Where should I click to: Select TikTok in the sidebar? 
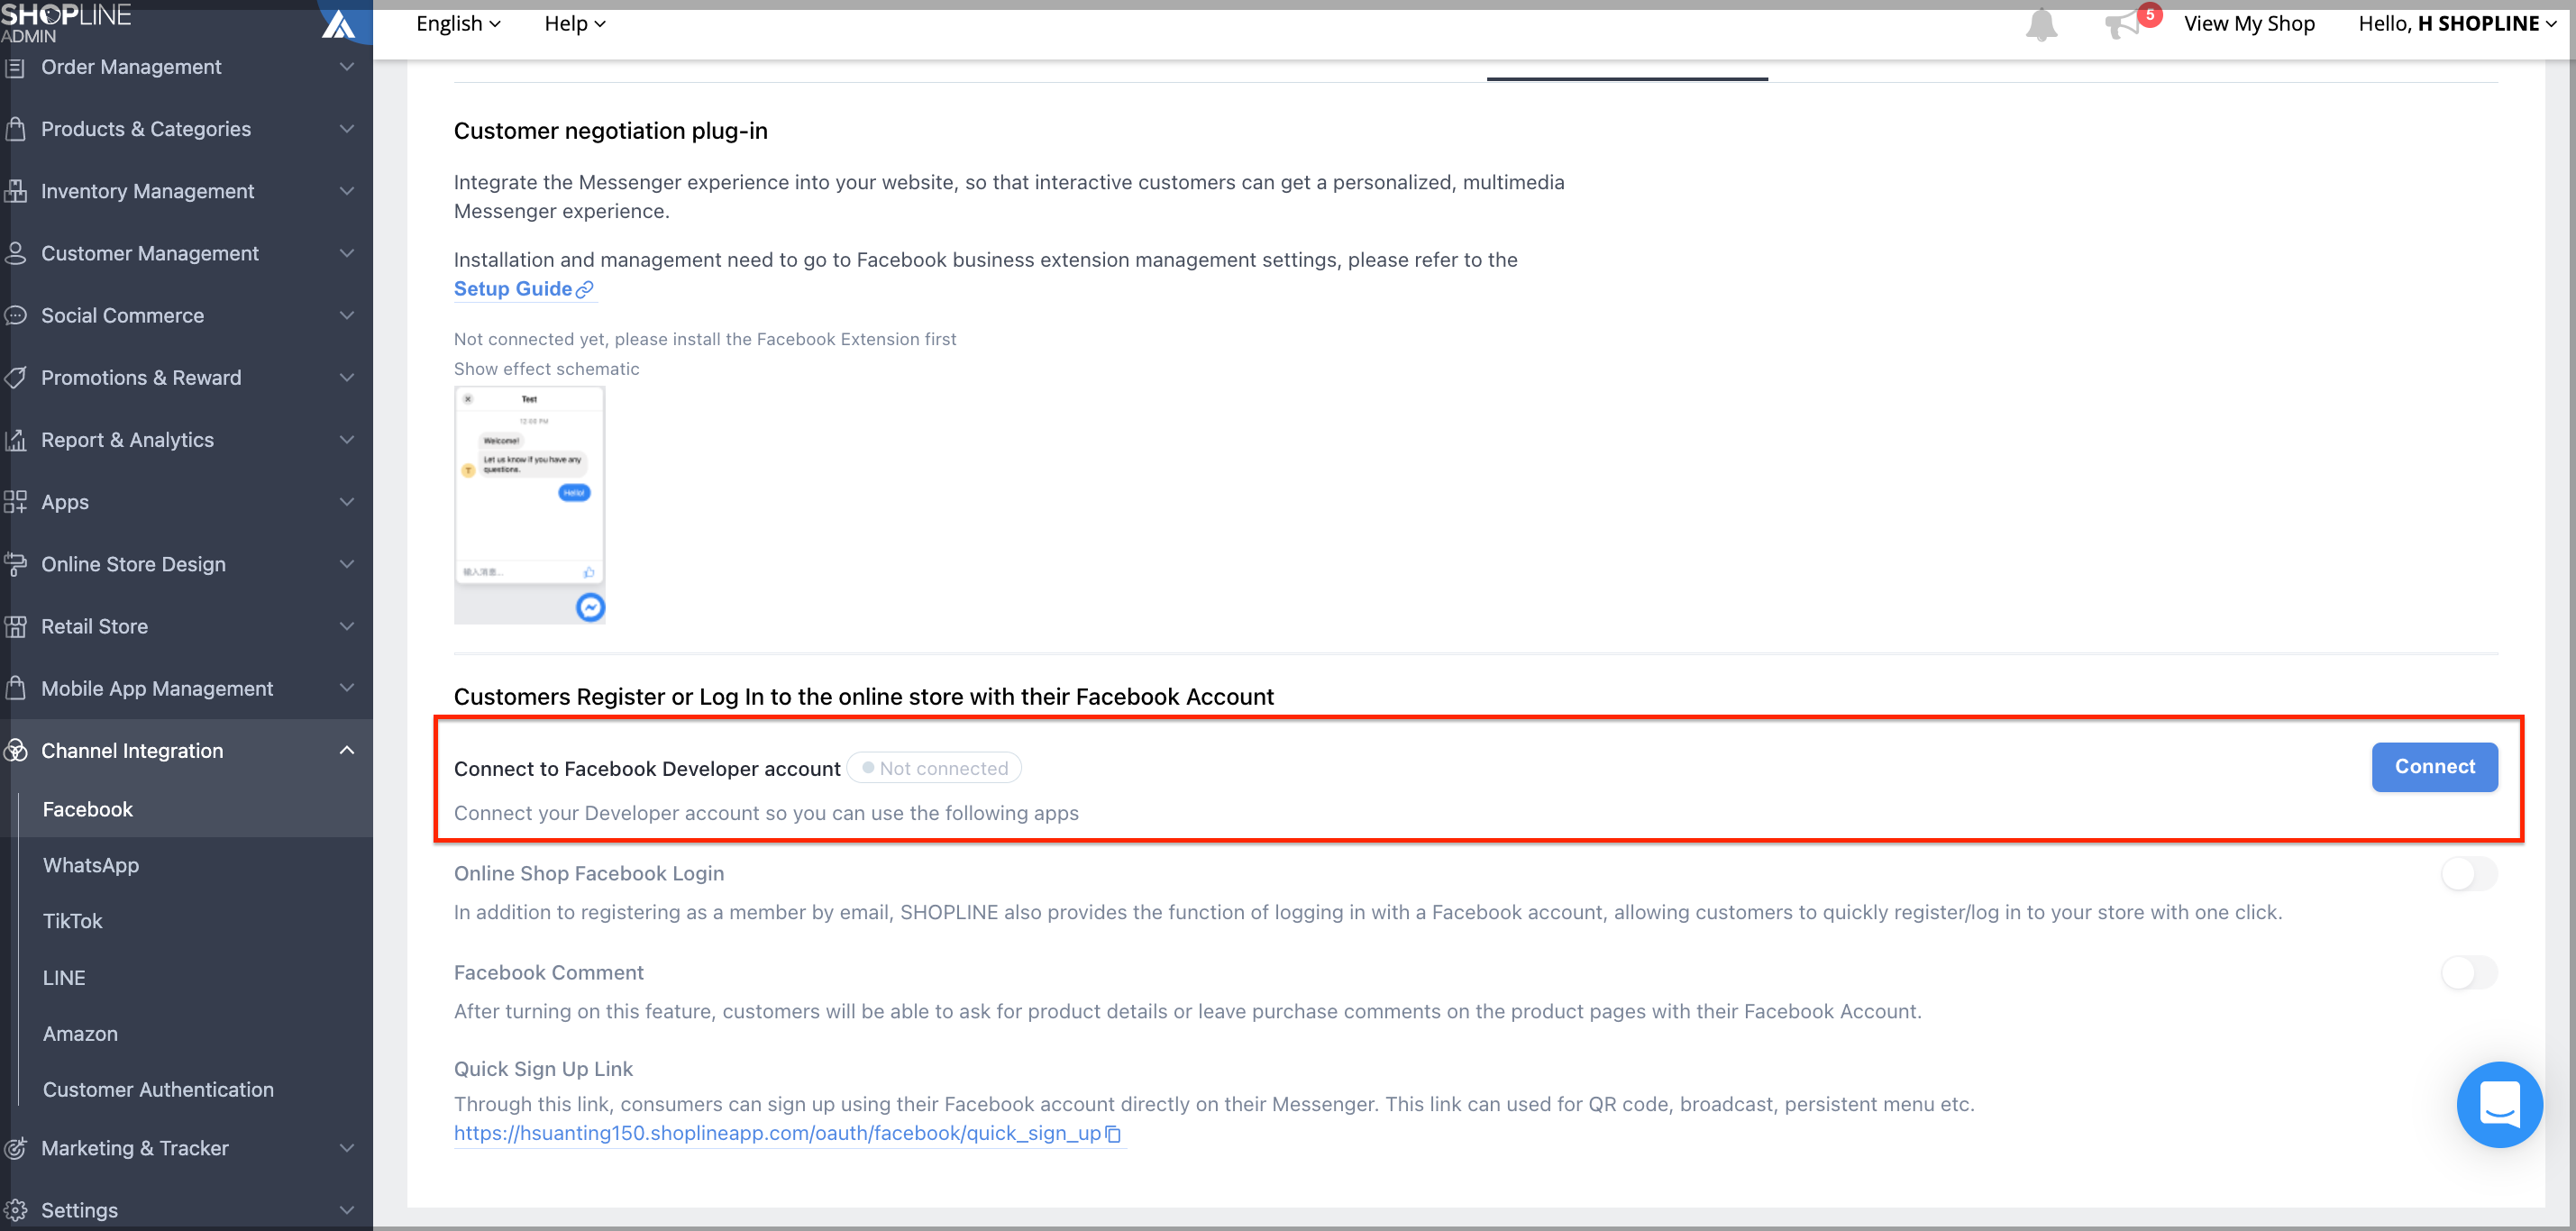[73, 921]
